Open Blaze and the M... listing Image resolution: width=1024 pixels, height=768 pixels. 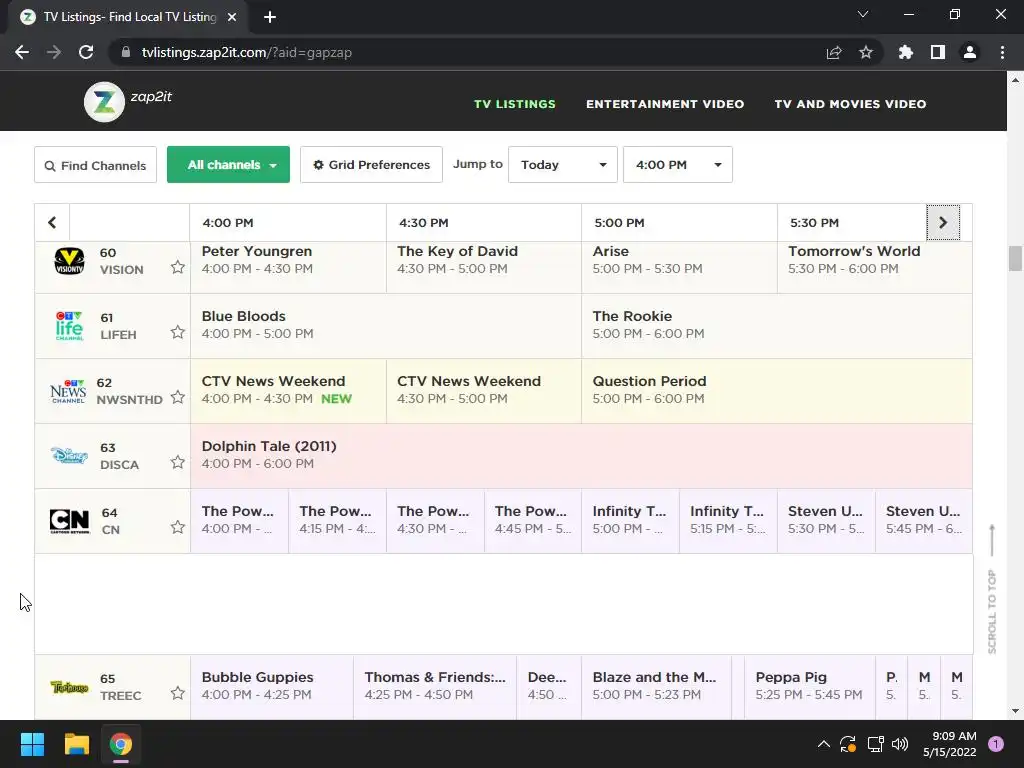(x=656, y=686)
